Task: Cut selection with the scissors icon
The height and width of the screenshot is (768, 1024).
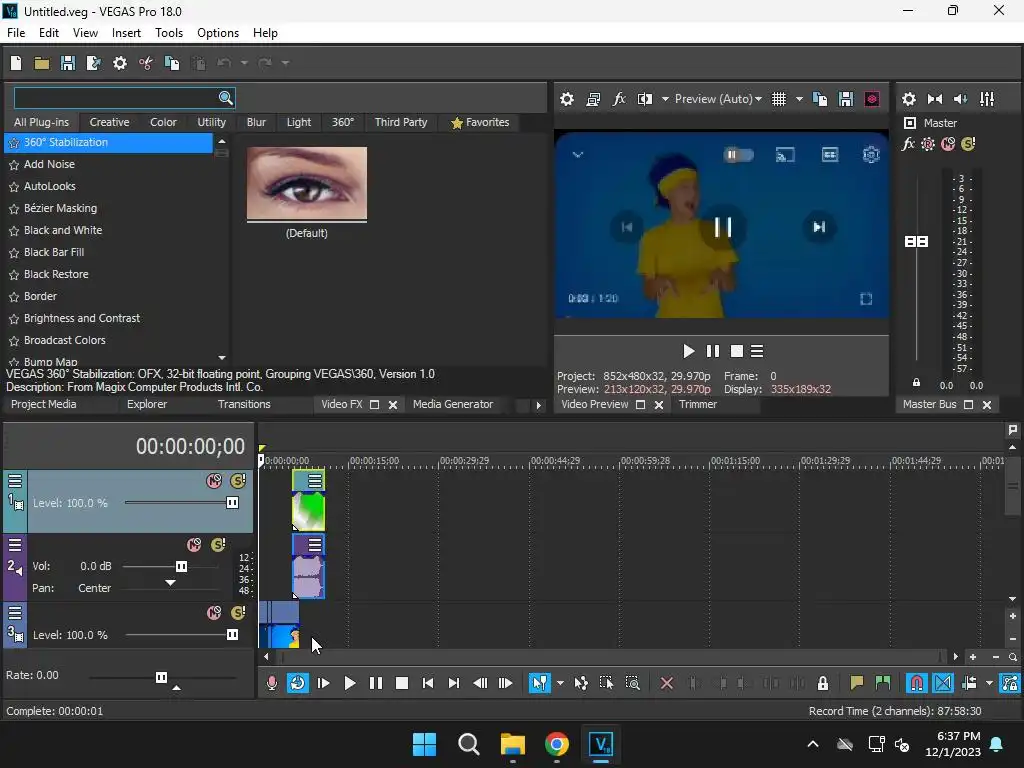Action: tap(146, 63)
